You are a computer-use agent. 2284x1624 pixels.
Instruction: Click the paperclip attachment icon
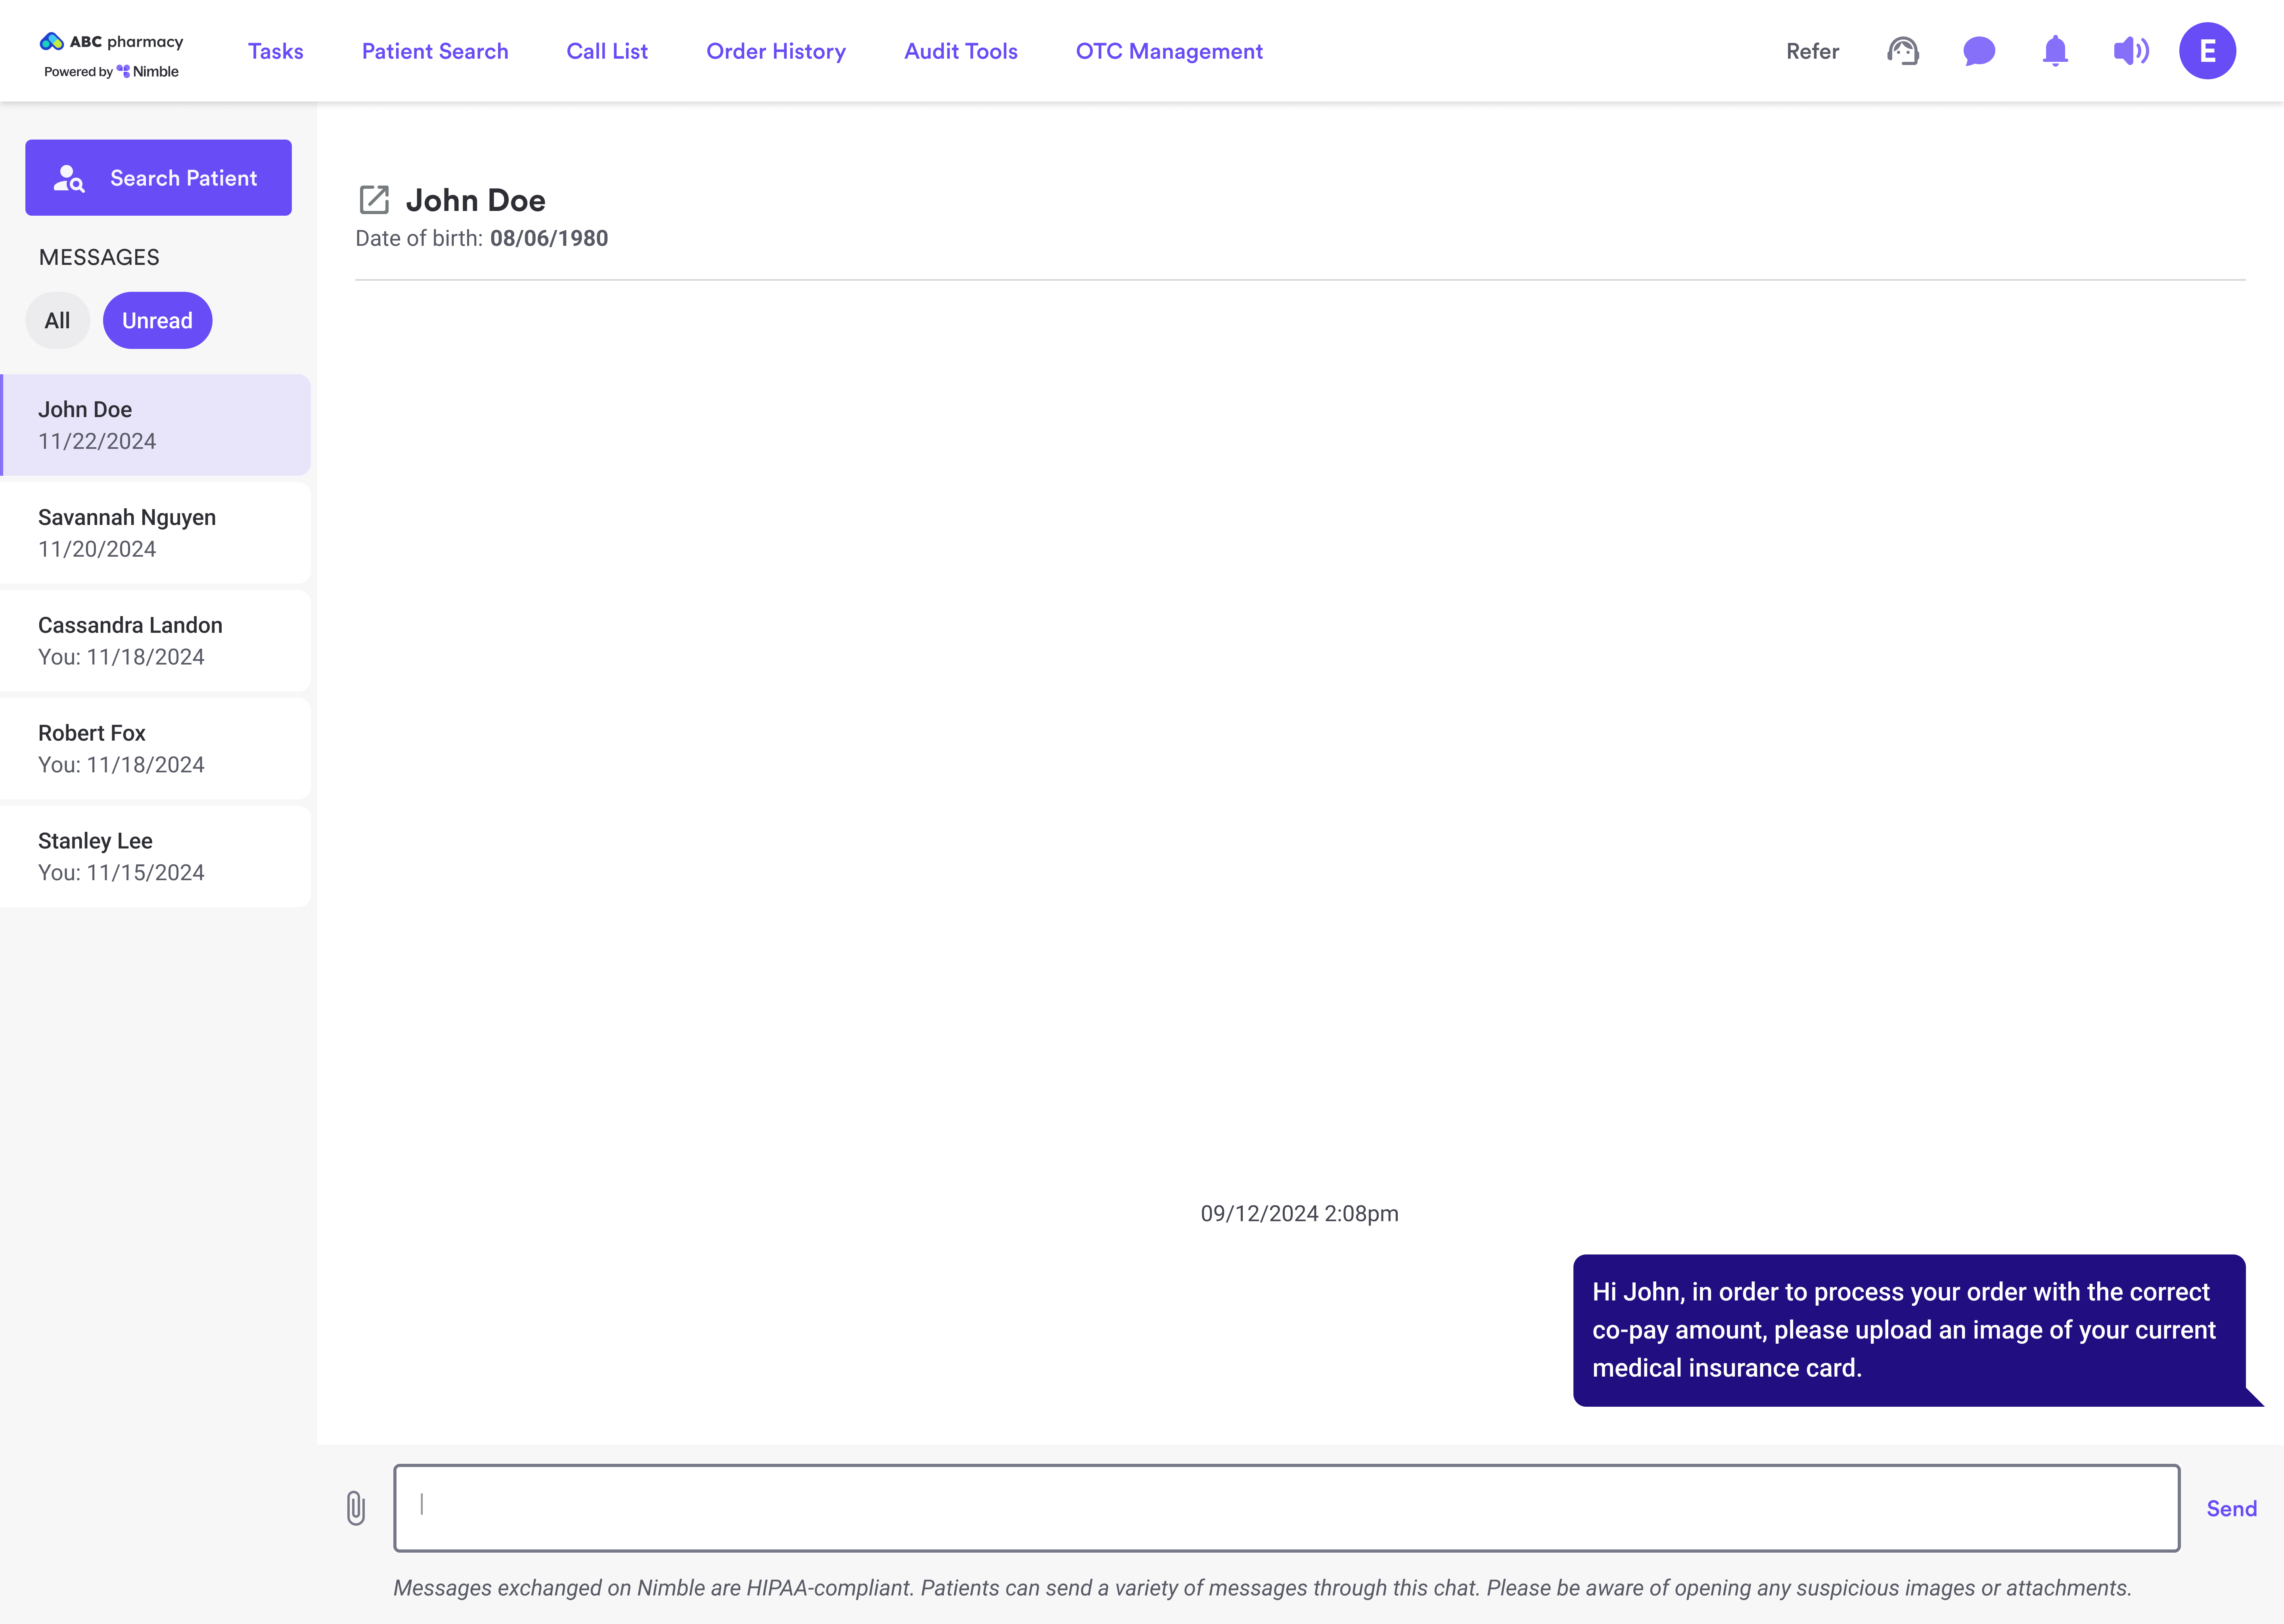(356, 1508)
